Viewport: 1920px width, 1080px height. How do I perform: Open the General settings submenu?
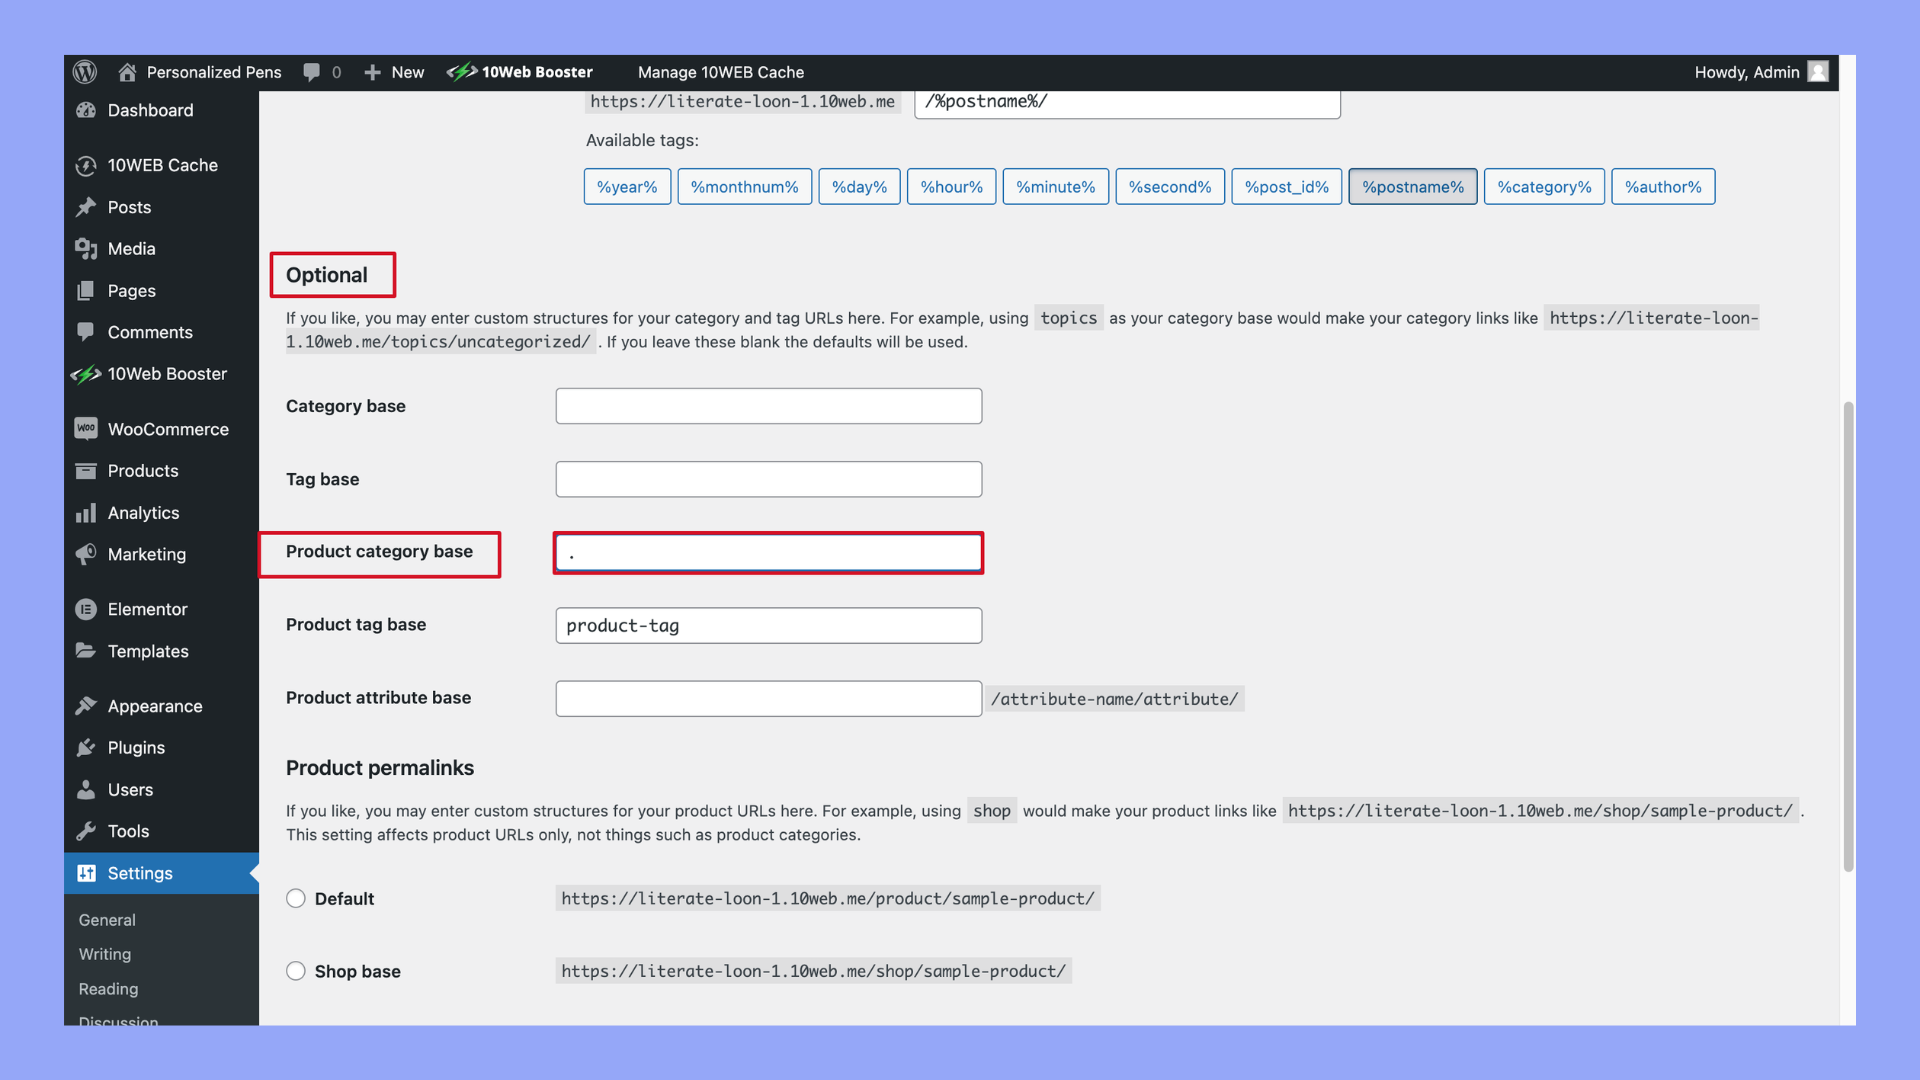[x=107, y=920]
